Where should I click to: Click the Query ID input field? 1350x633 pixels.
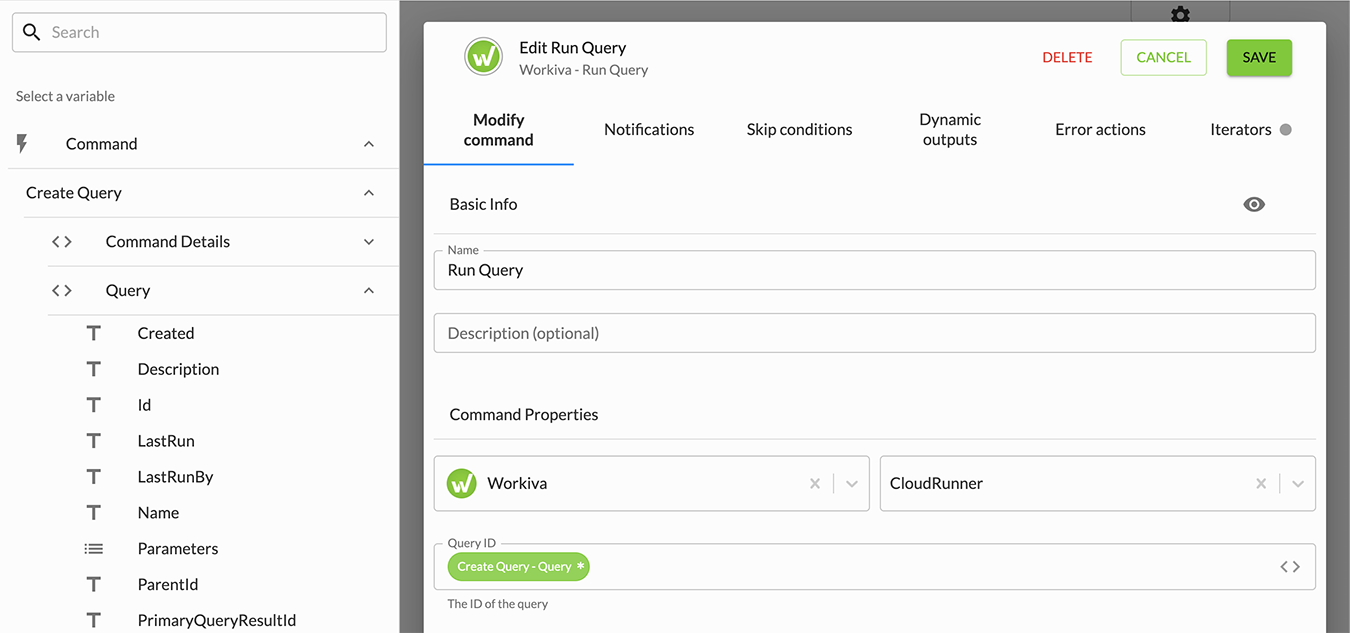(x=874, y=567)
